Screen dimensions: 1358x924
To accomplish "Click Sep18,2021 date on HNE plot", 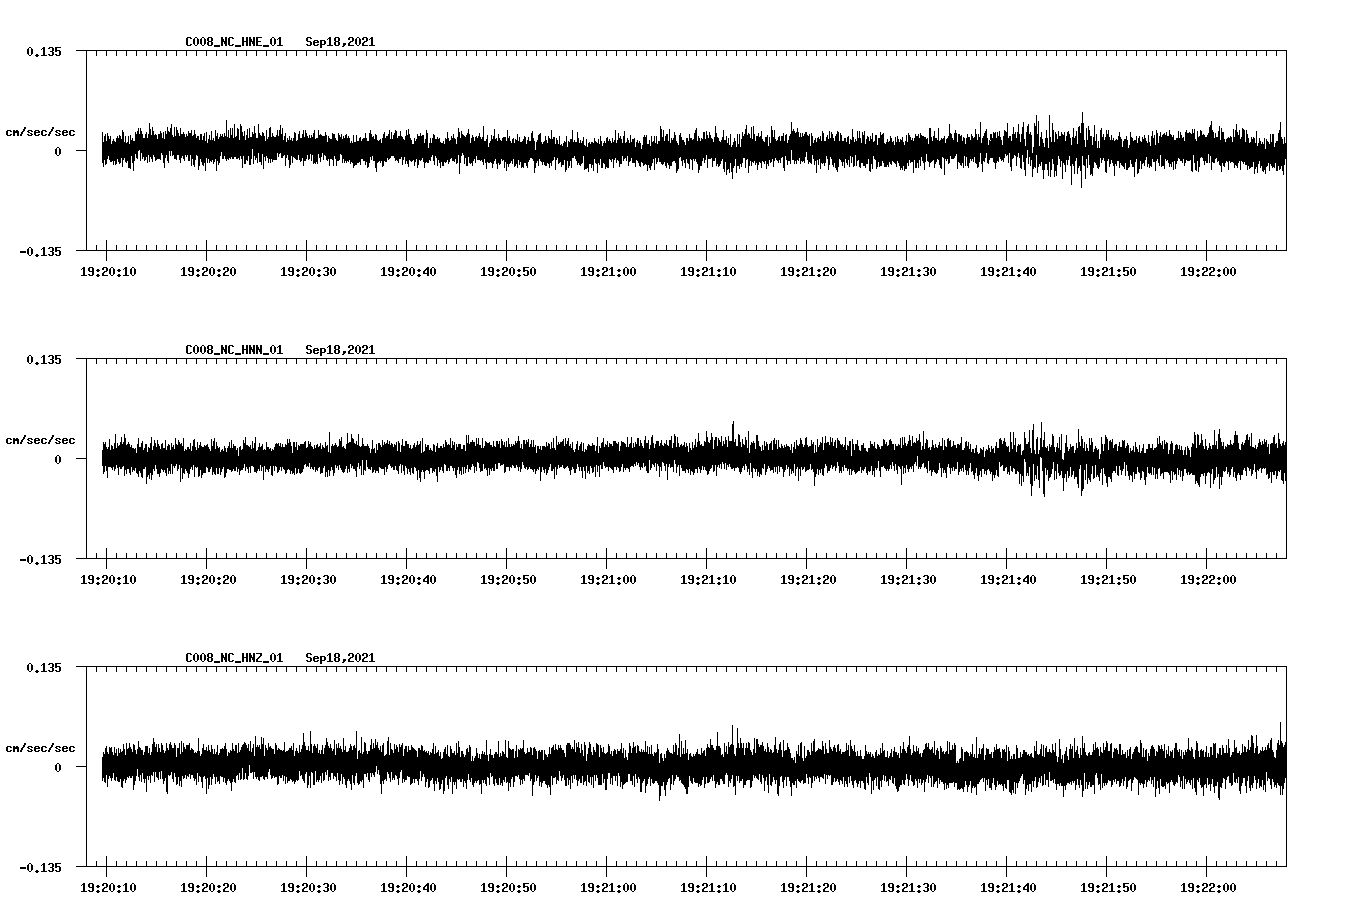I will [340, 42].
